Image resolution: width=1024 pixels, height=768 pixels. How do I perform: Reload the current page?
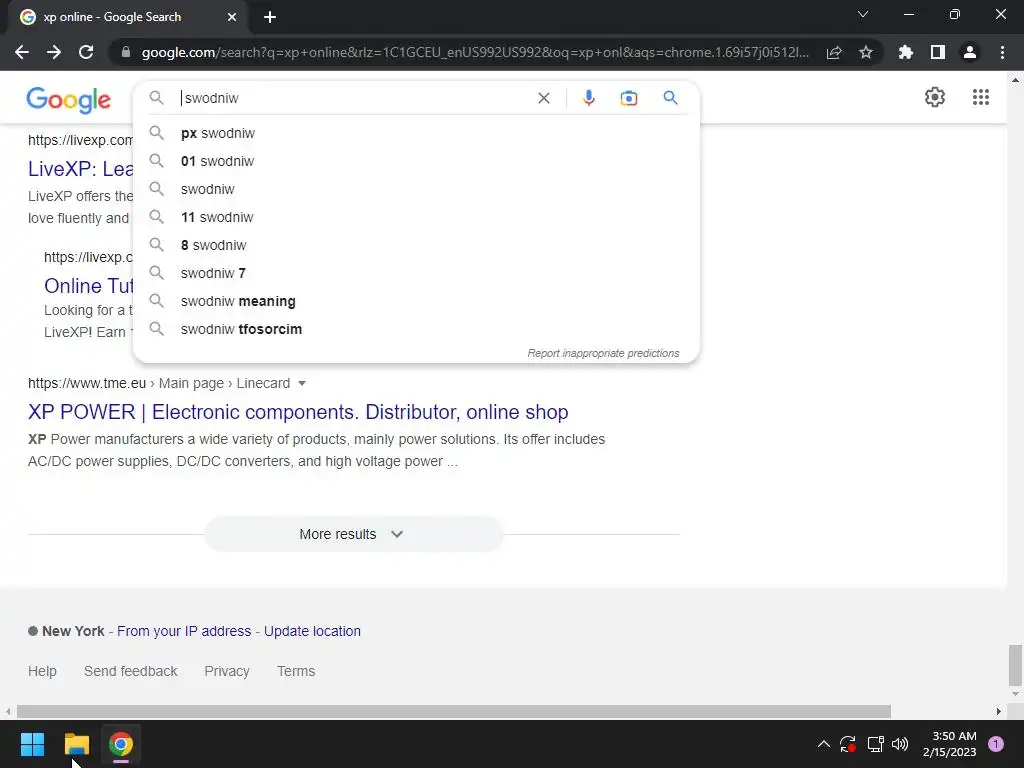(x=86, y=52)
